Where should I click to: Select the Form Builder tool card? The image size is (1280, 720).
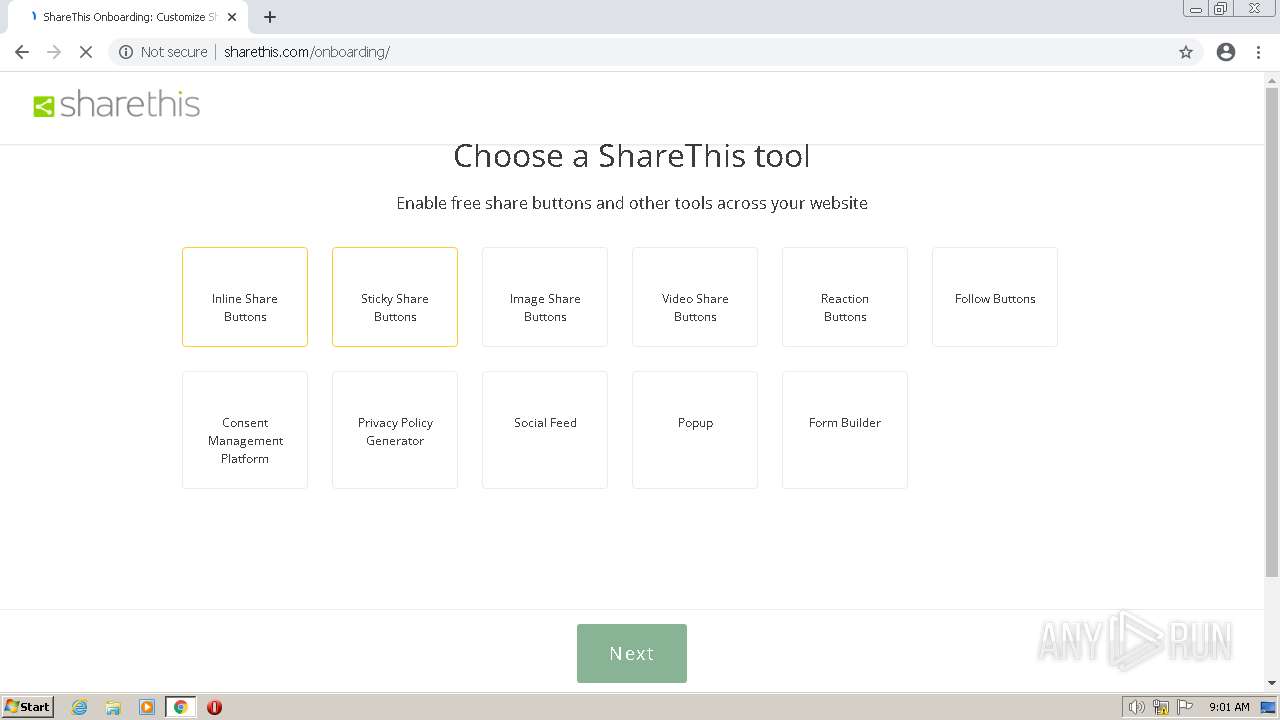pyautogui.click(x=845, y=430)
